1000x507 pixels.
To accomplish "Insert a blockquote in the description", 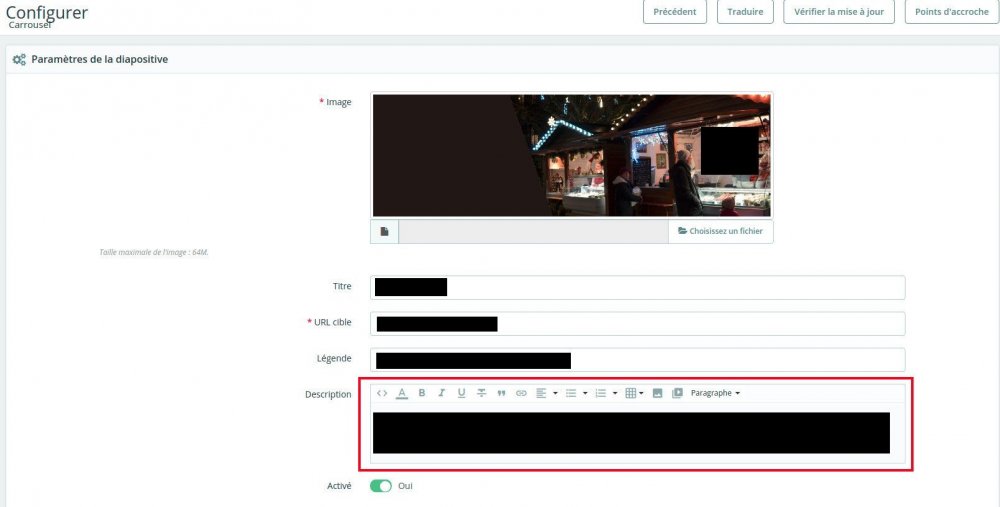I will click(501, 393).
